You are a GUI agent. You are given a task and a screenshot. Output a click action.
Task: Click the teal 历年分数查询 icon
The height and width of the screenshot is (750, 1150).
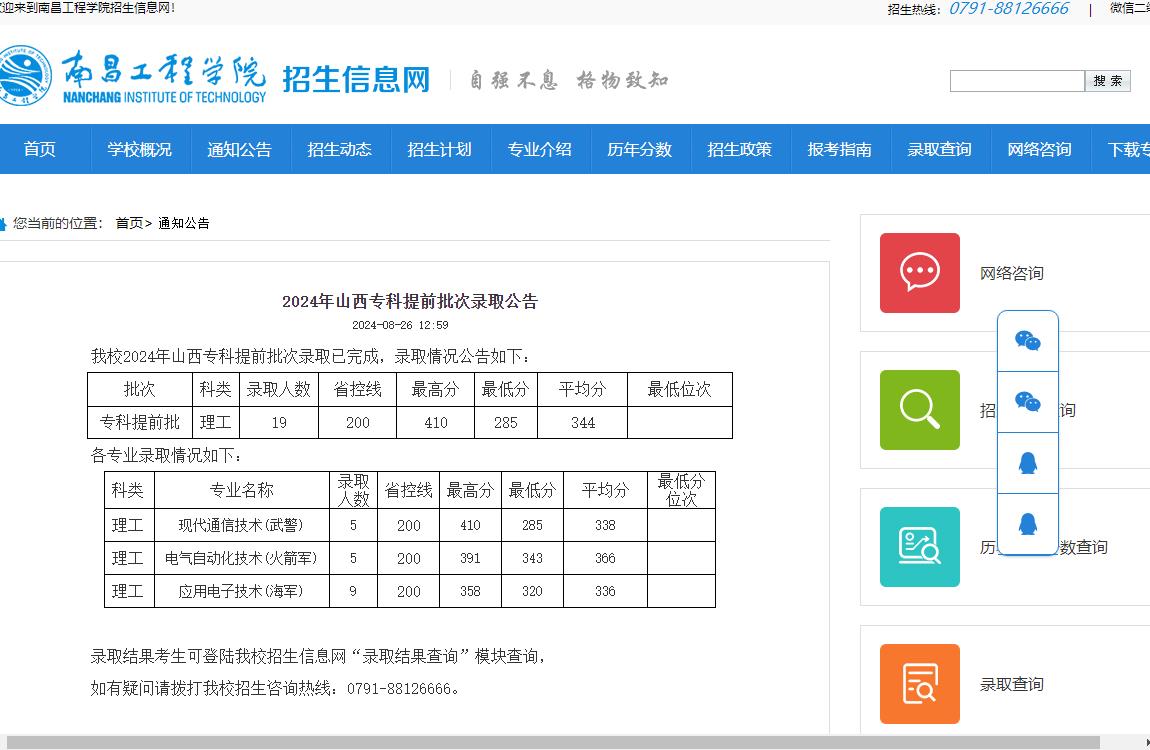point(919,547)
